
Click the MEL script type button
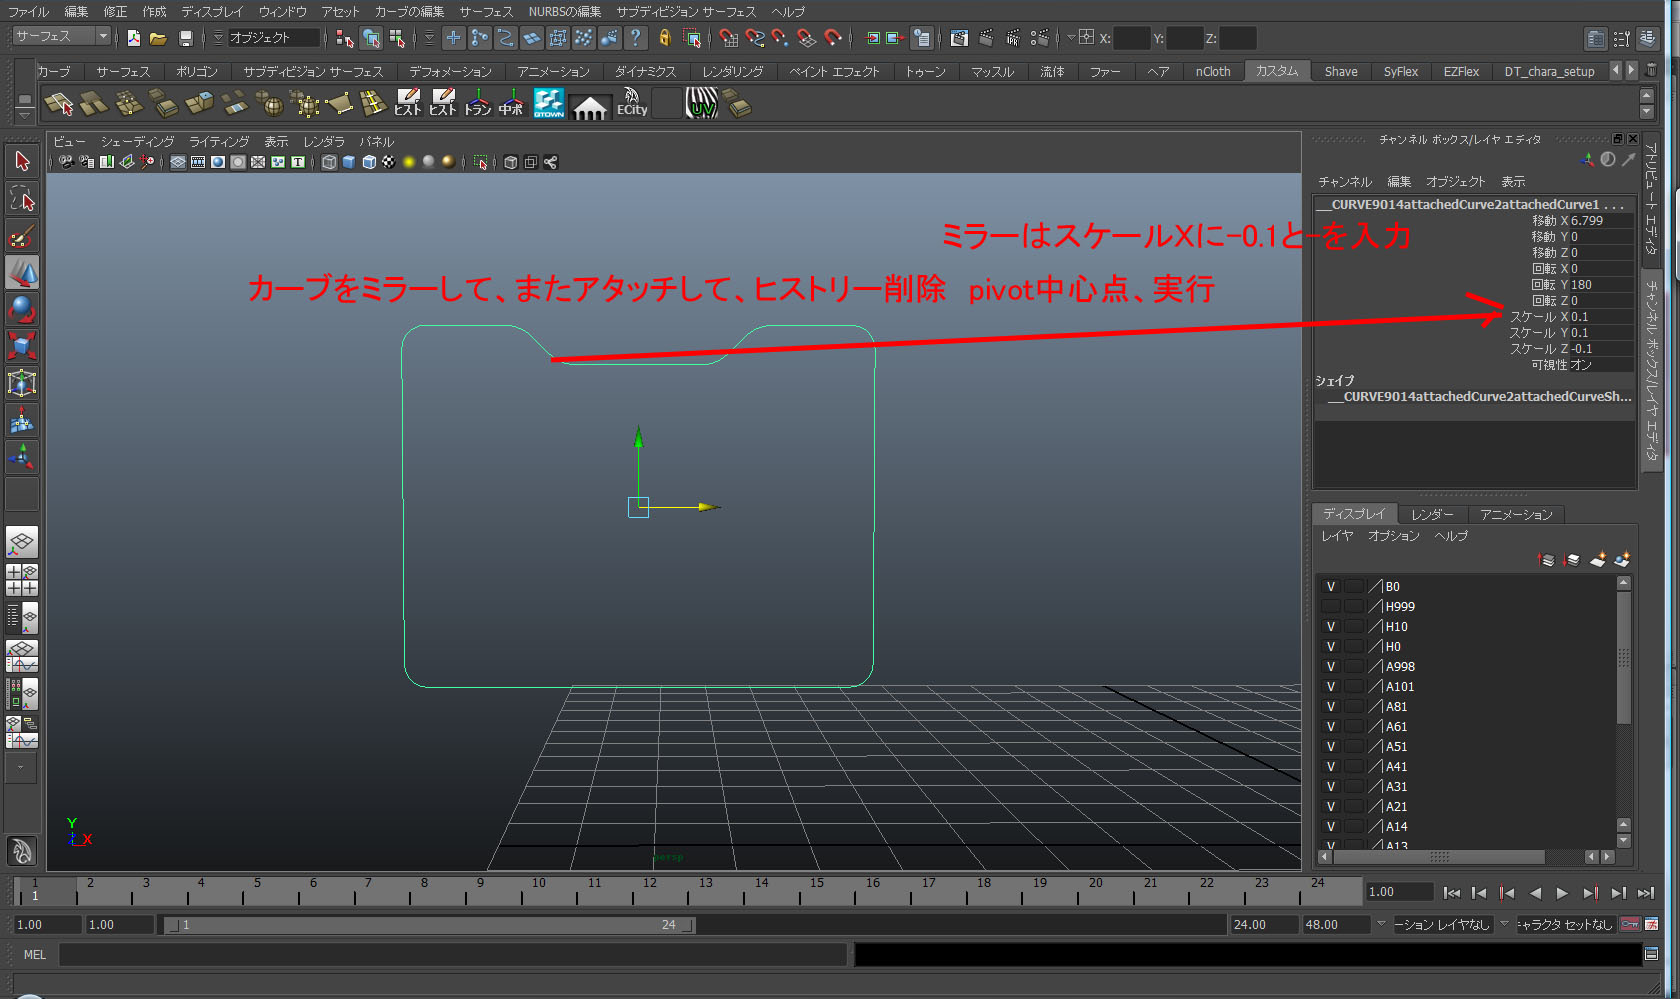pyautogui.click(x=35, y=955)
